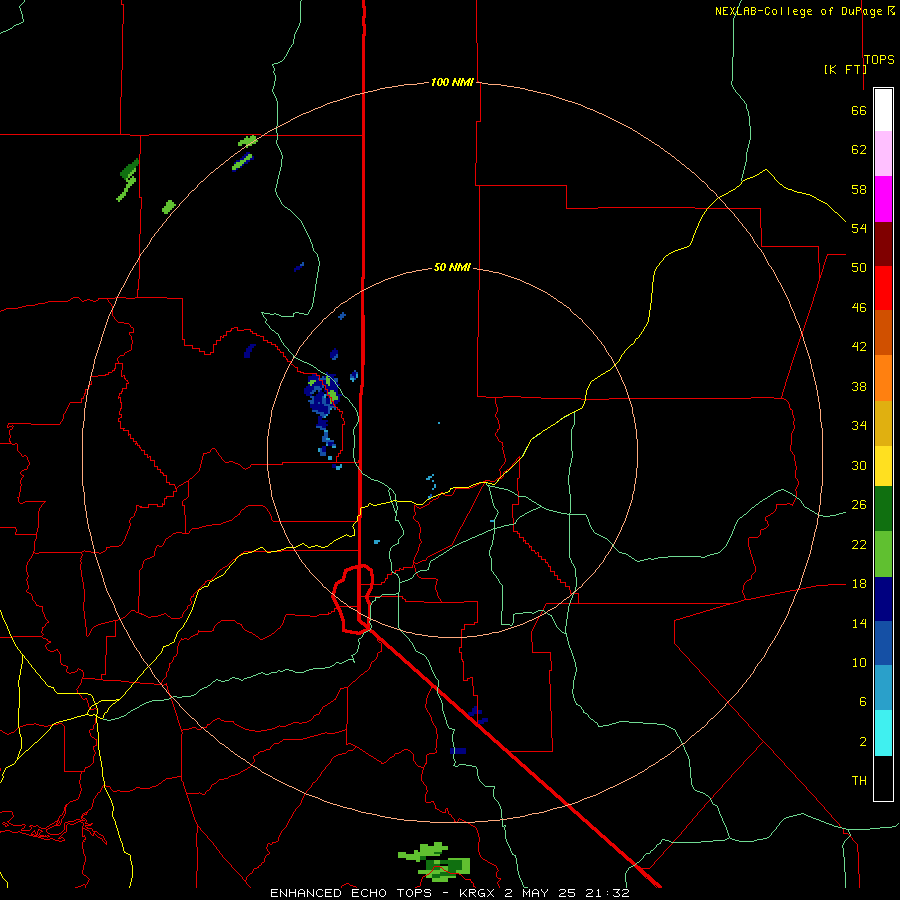900x900 pixels.
Task: Click the medium blue legend band
Action: (883, 643)
